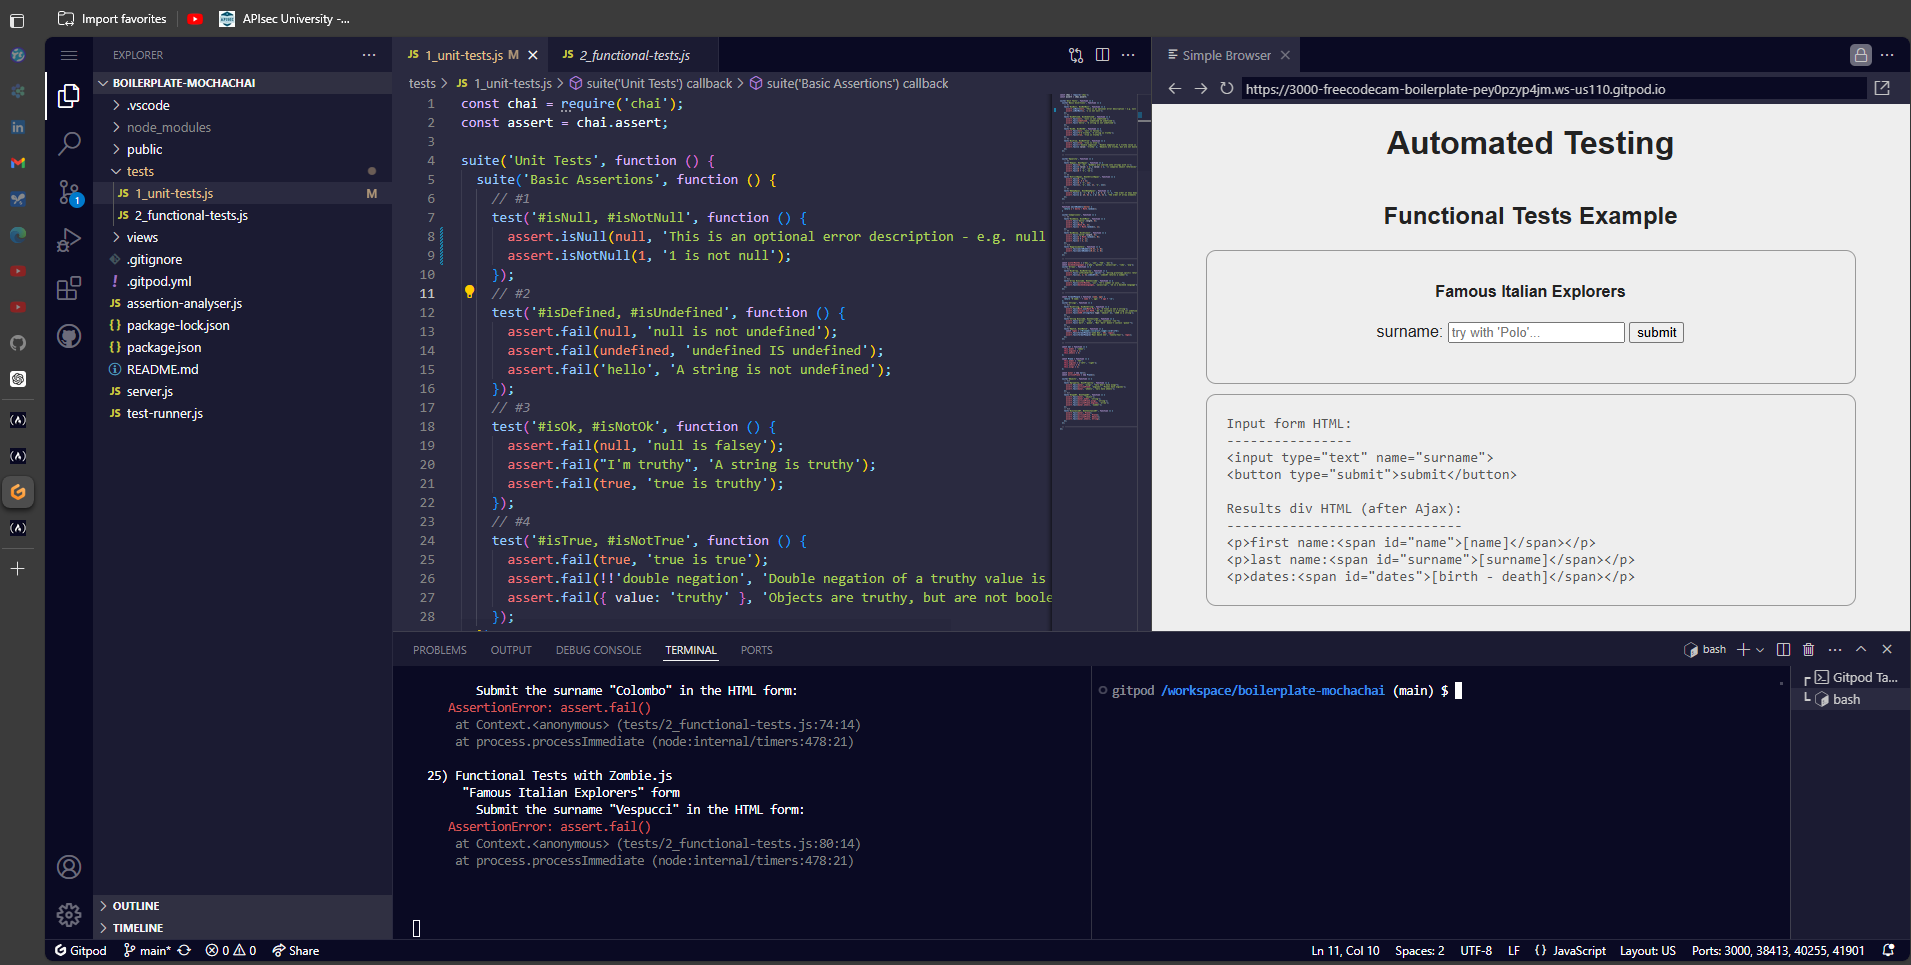Viewport: 1911px width, 965px height.
Task: Click the submit button in the Famous Italian Explorers form
Action: [1655, 332]
